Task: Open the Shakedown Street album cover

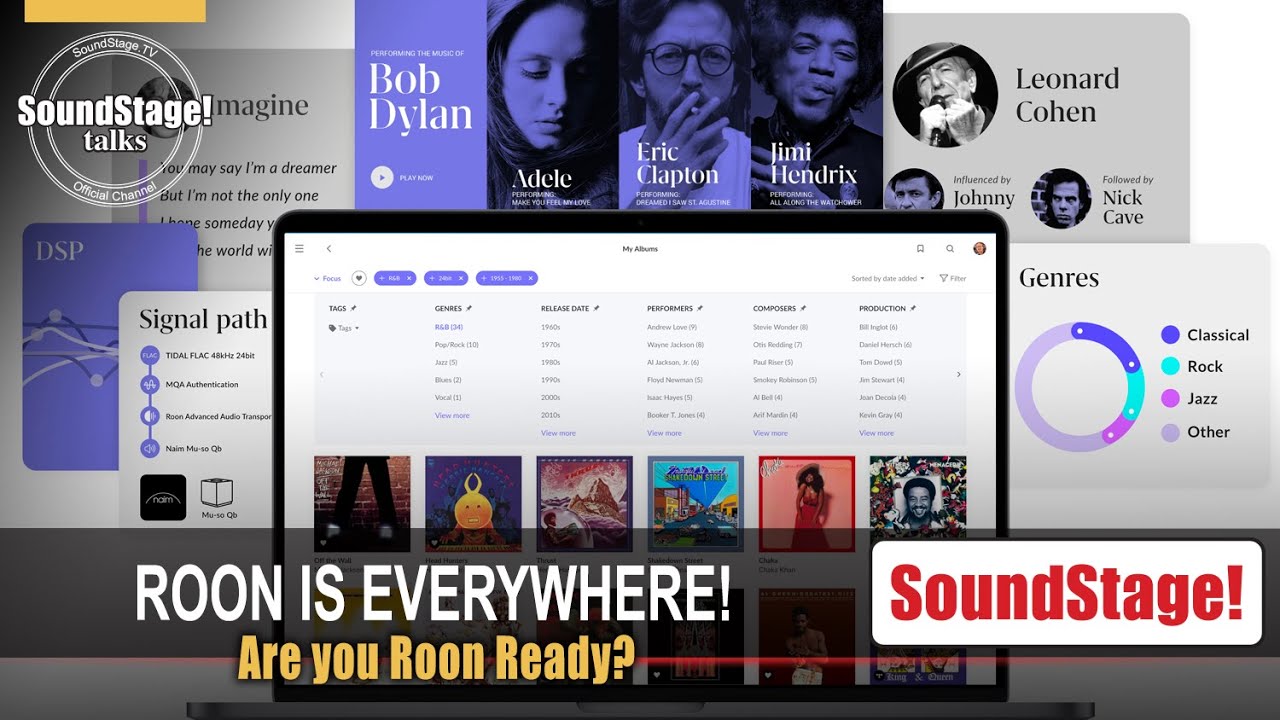Action: coord(695,504)
